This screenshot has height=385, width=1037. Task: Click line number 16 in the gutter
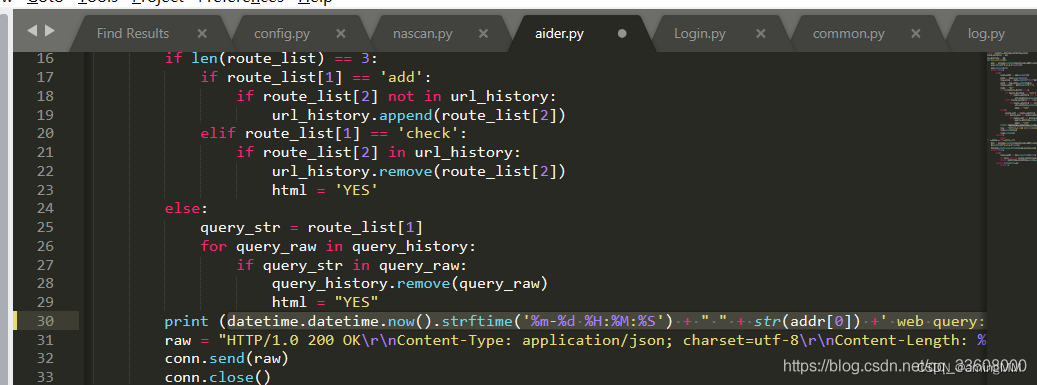[x=45, y=58]
